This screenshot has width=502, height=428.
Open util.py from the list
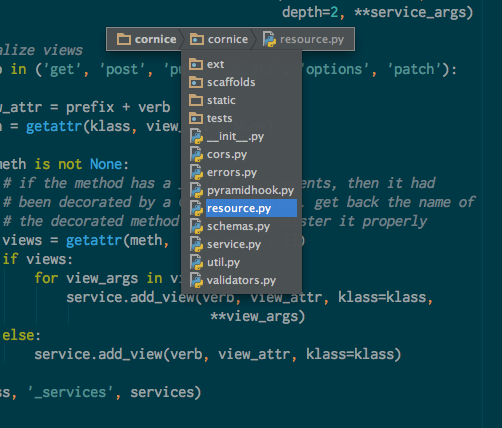241,262
